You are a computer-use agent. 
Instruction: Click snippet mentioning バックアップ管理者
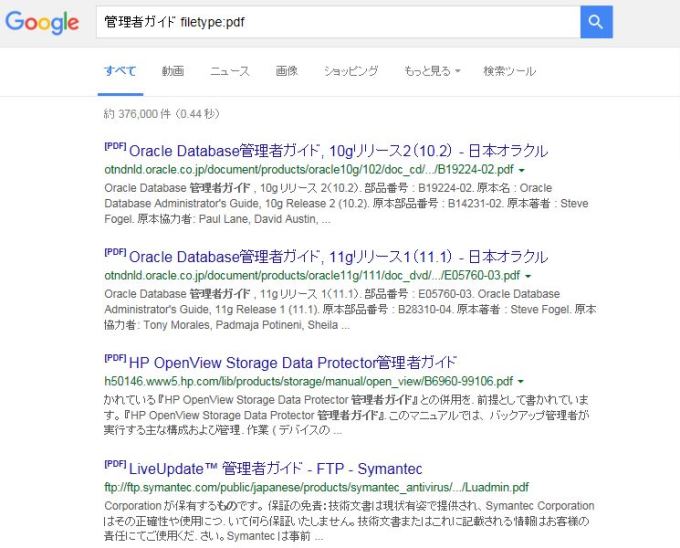click(x=347, y=415)
